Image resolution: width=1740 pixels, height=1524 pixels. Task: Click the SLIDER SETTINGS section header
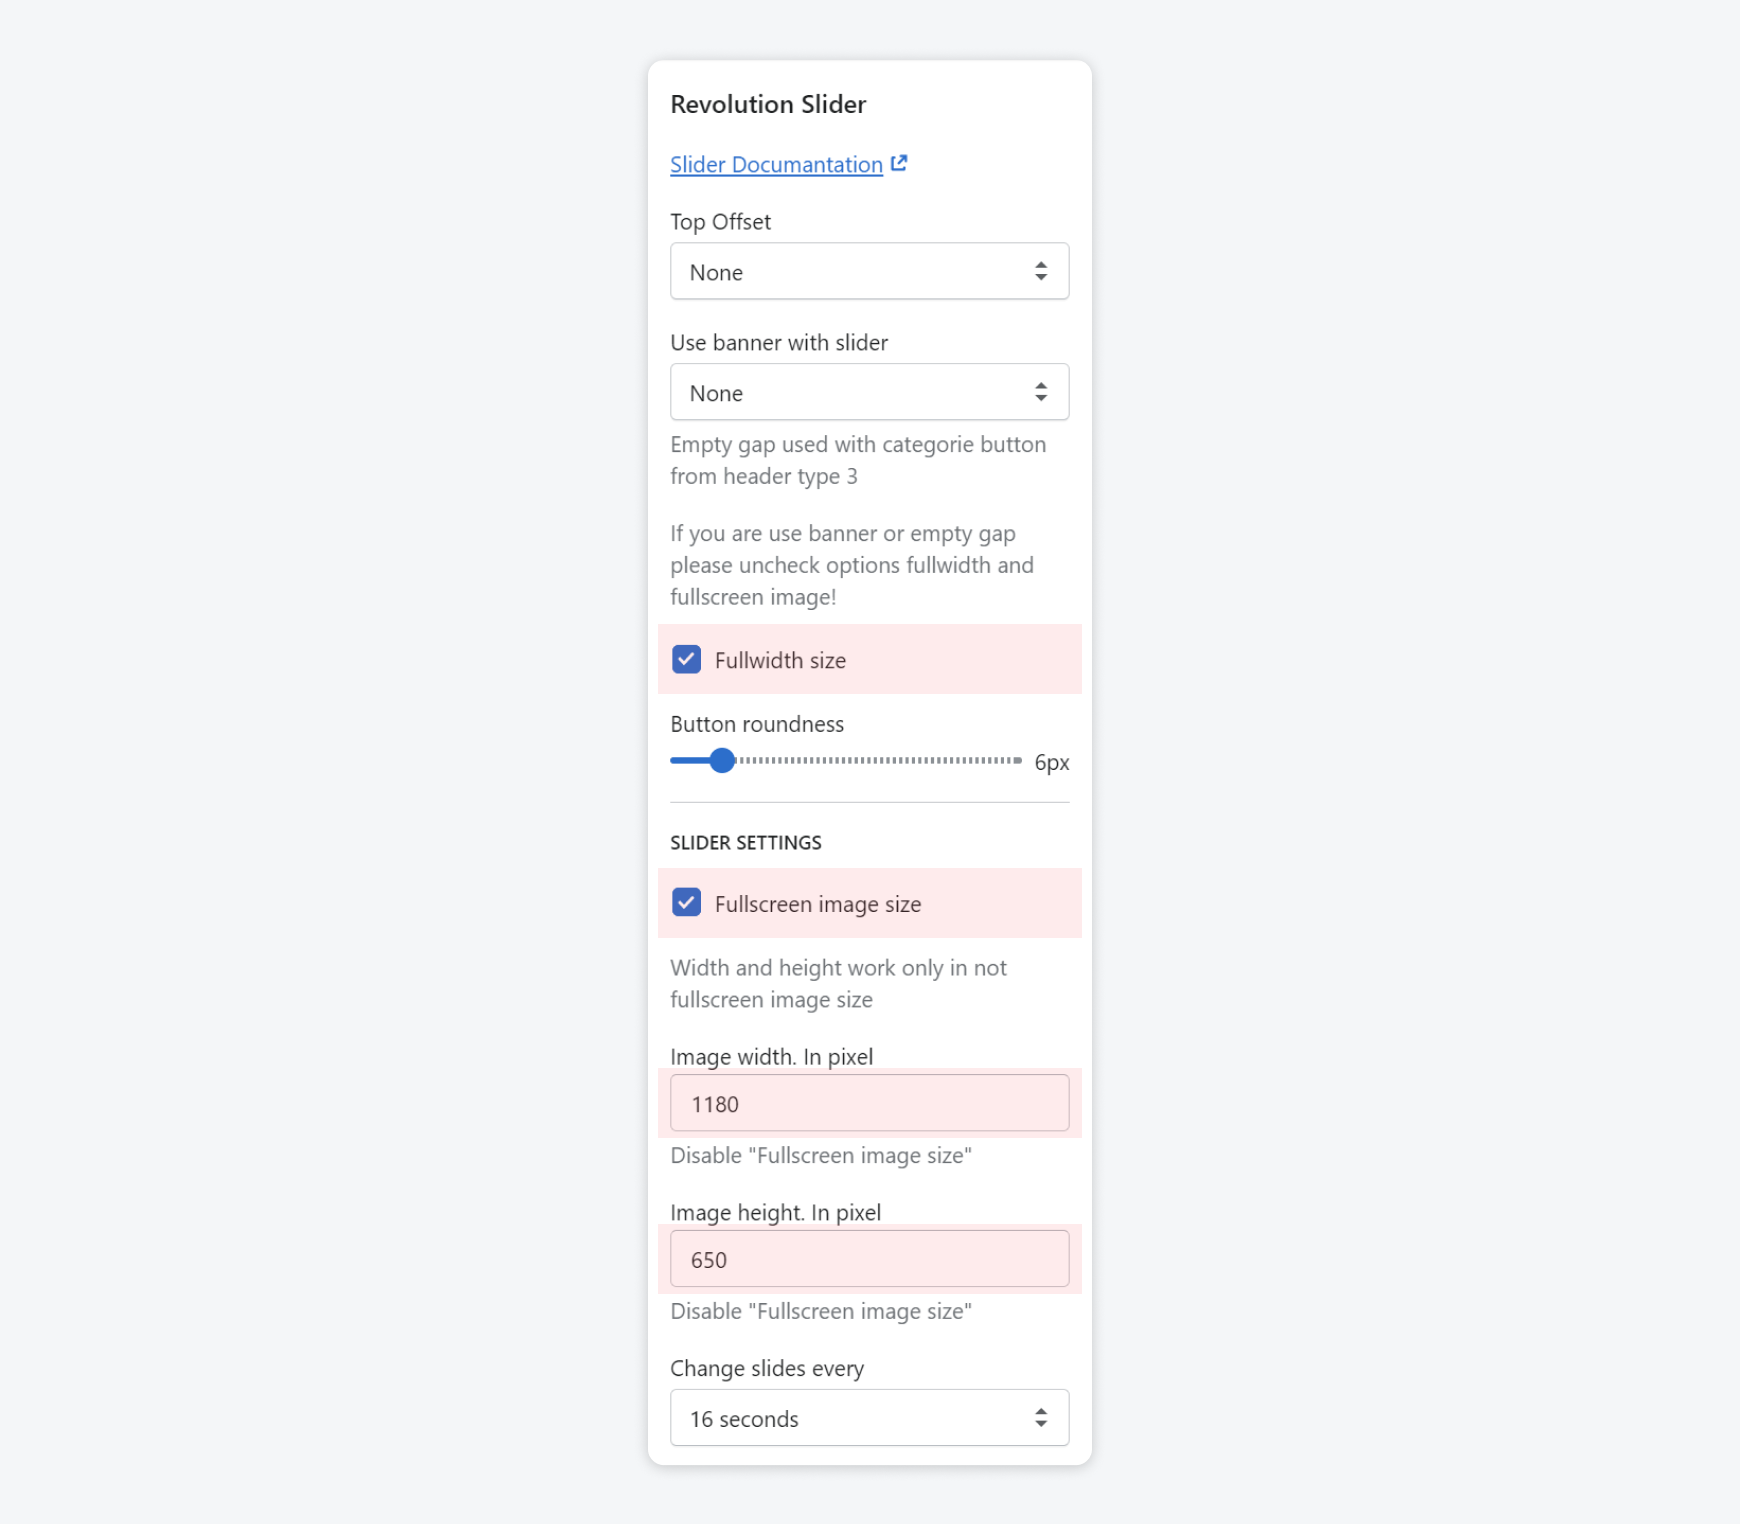point(746,843)
